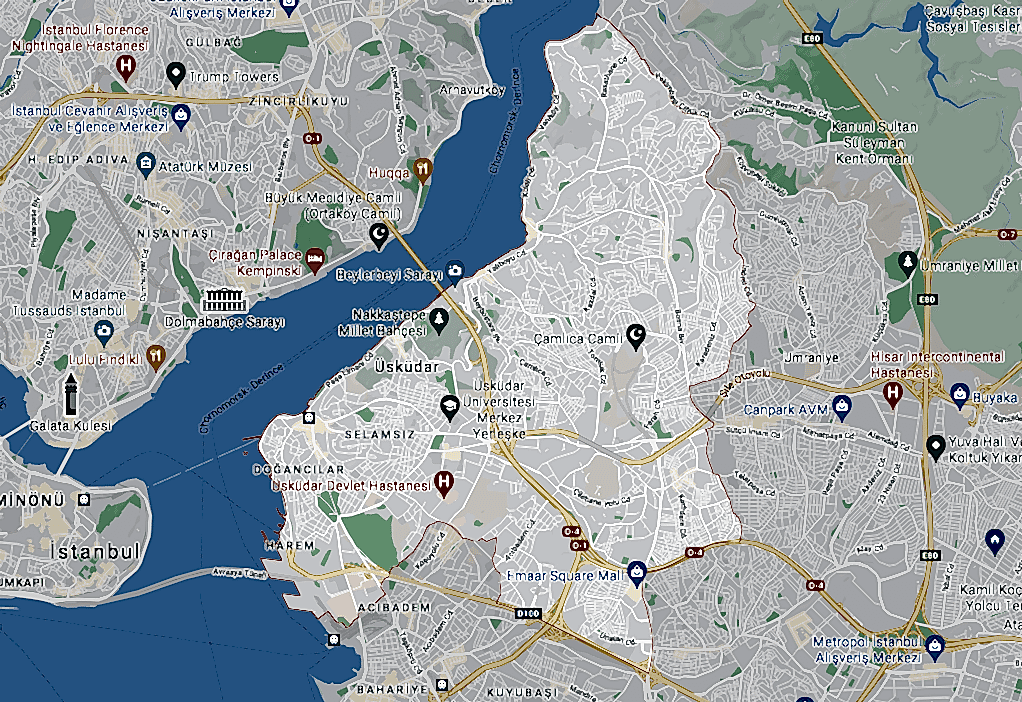This screenshot has width=1022, height=702.
Task: Click the Dolmabahçe Sarayı palace icon
Action: [x=224, y=300]
